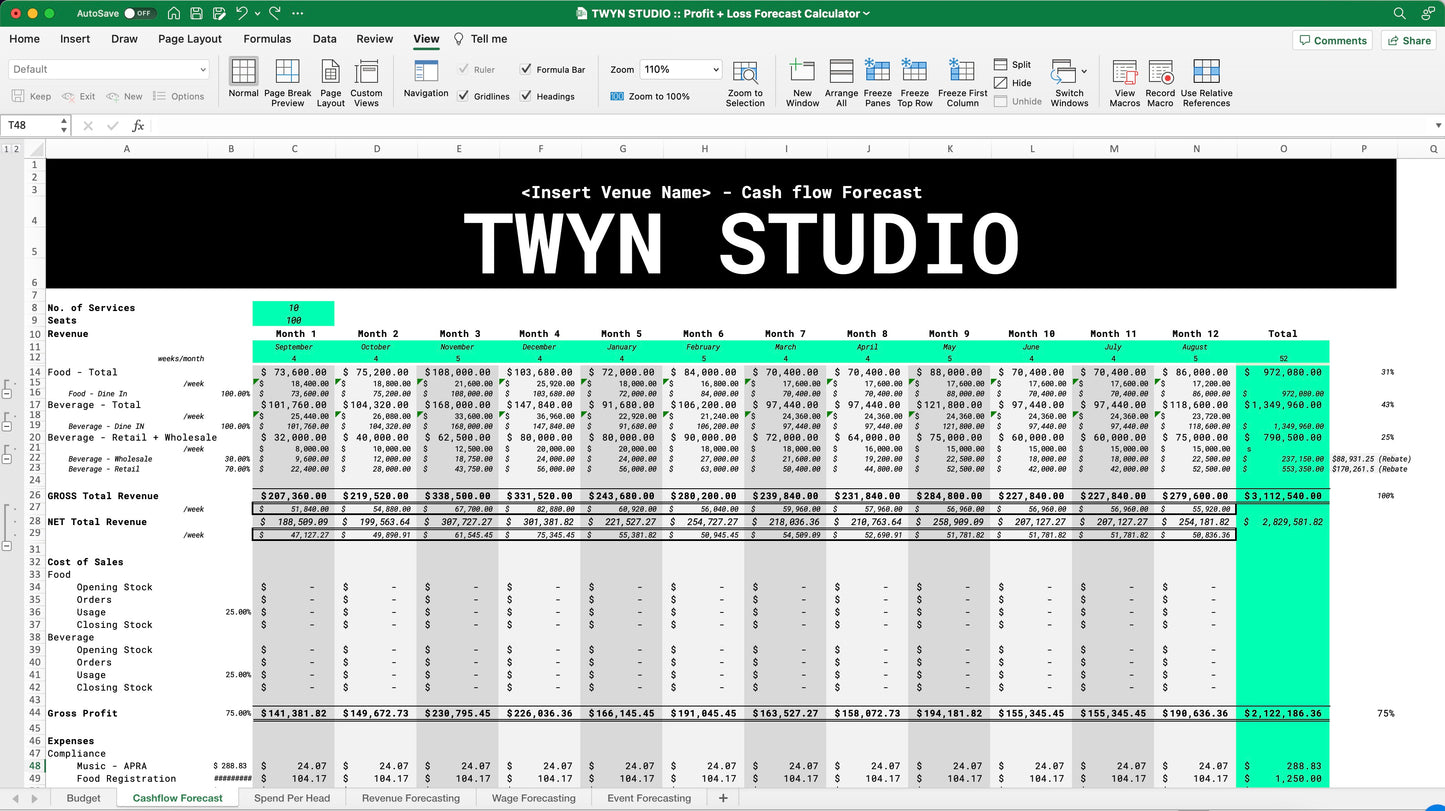
Task: Open the Formulas ribbon tab
Action: pyautogui.click(x=267, y=39)
